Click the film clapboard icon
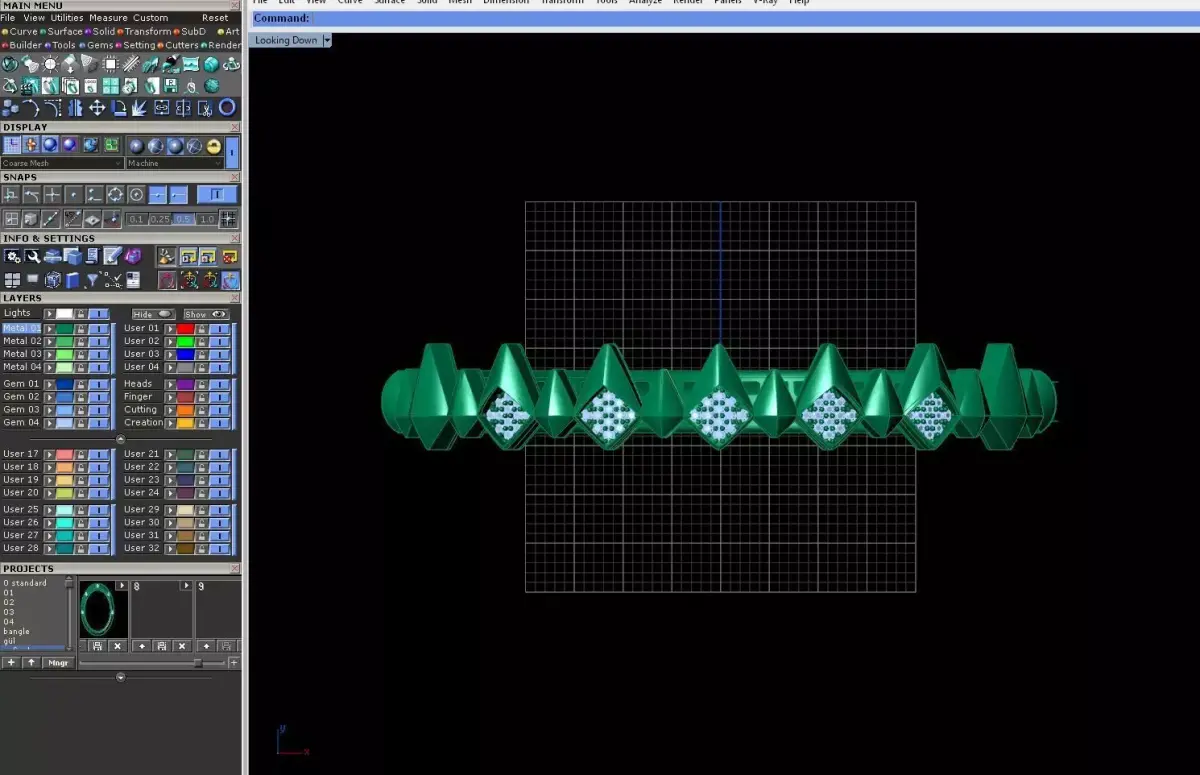This screenshot has height=775, width=1200. pyautogui.click(x=29, y=86)
